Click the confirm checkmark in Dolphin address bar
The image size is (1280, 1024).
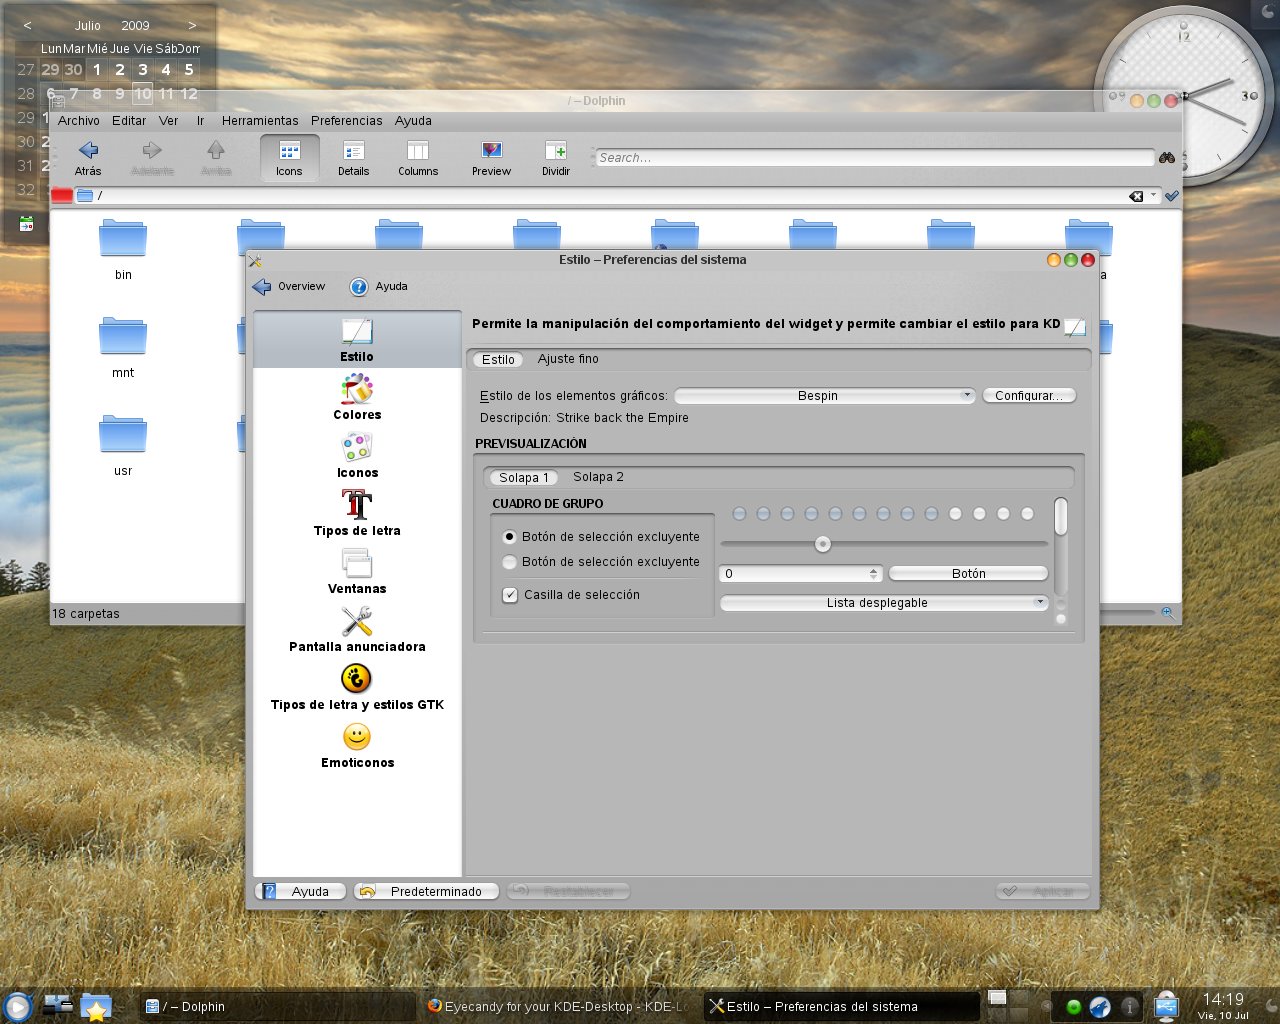(1171, 196)
